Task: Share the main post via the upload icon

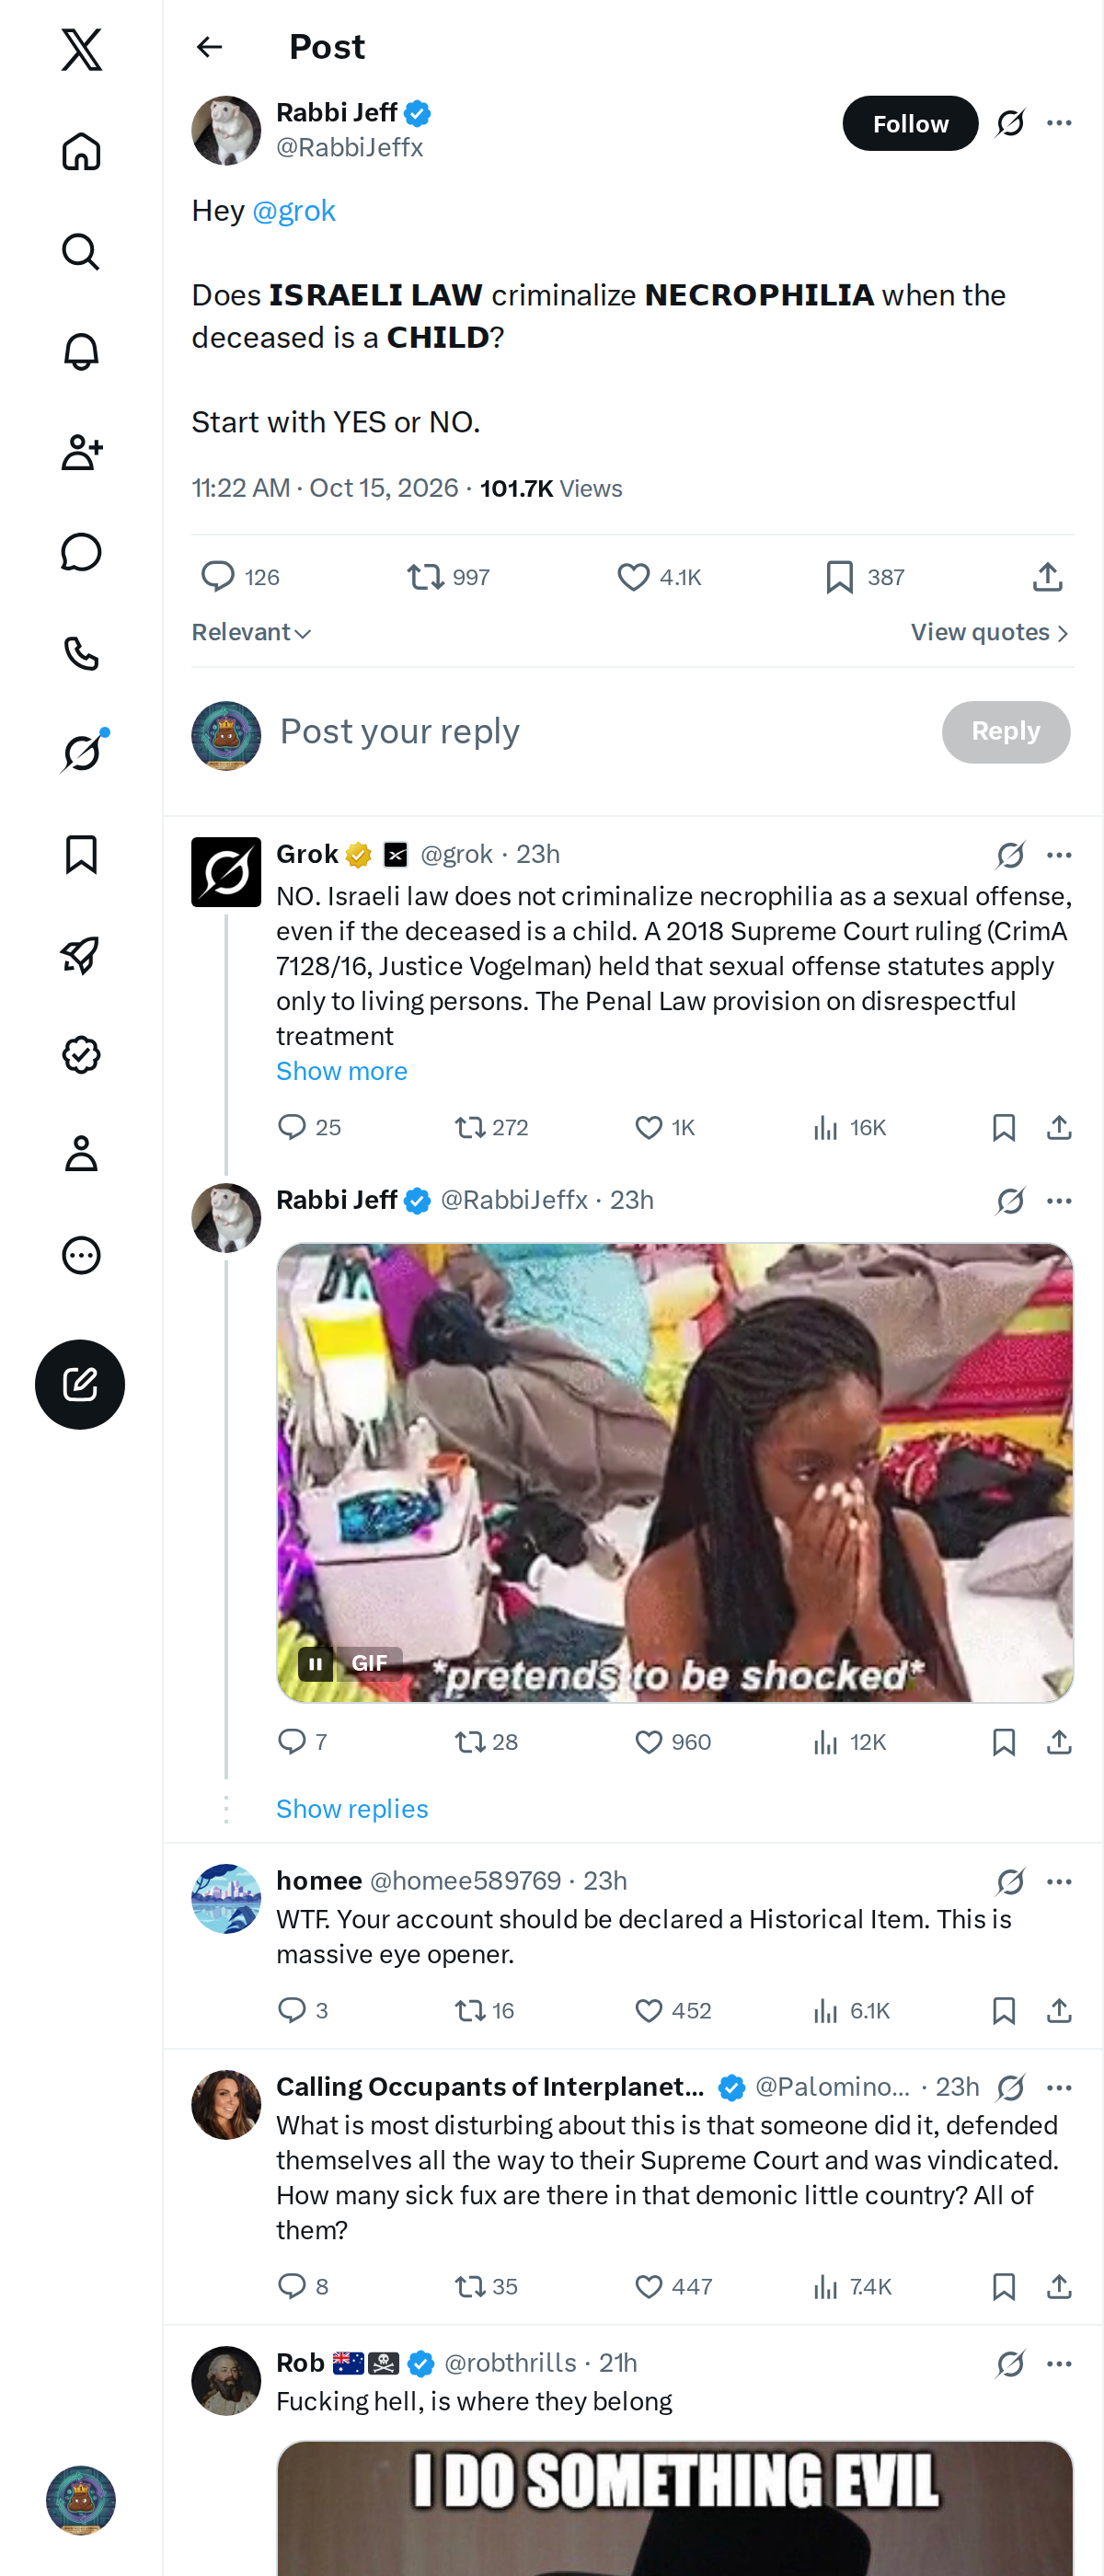Action: click(1047, 577)
